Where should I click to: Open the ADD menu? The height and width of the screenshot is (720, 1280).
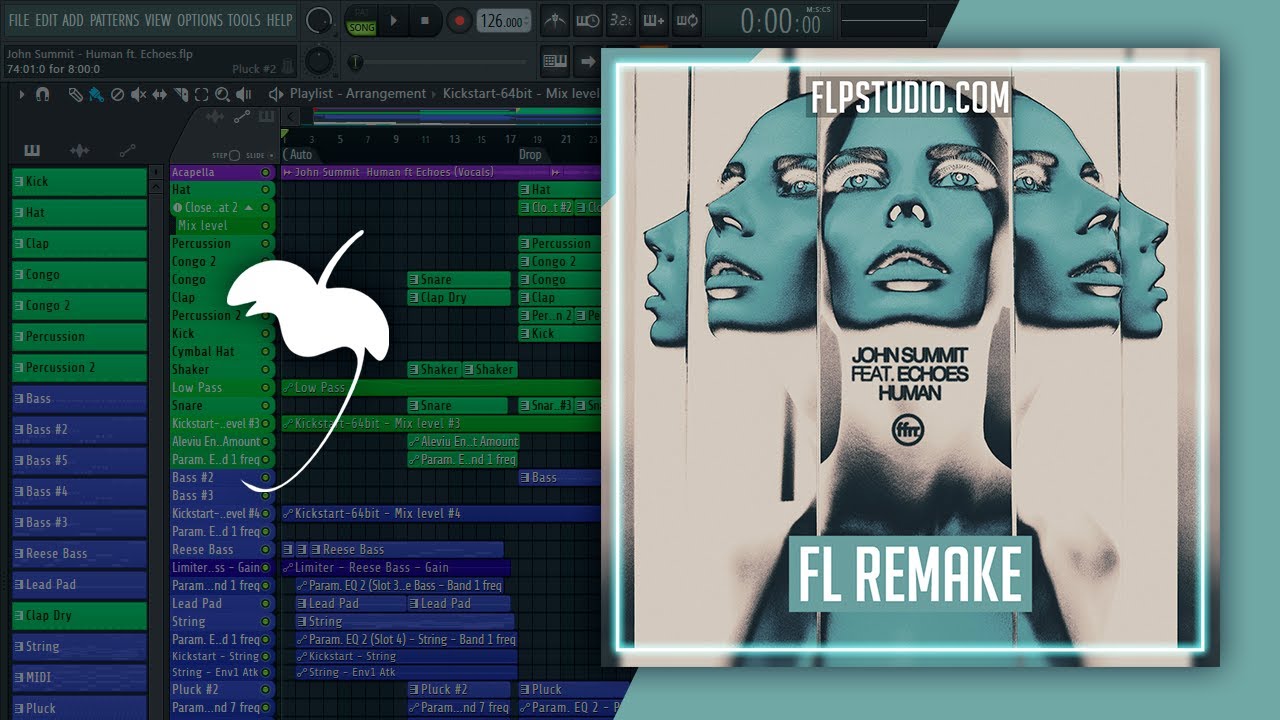(x=73, y=20)
